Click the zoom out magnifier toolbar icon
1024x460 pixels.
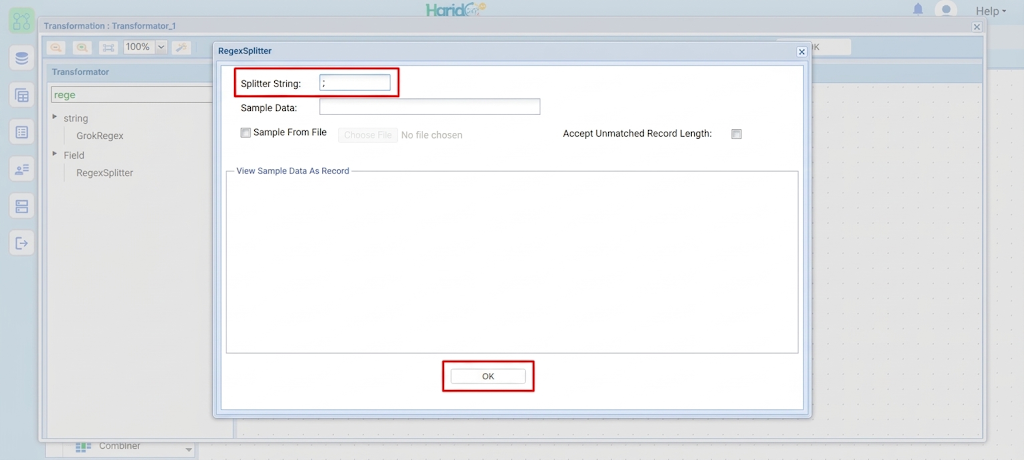coord(56,47)
